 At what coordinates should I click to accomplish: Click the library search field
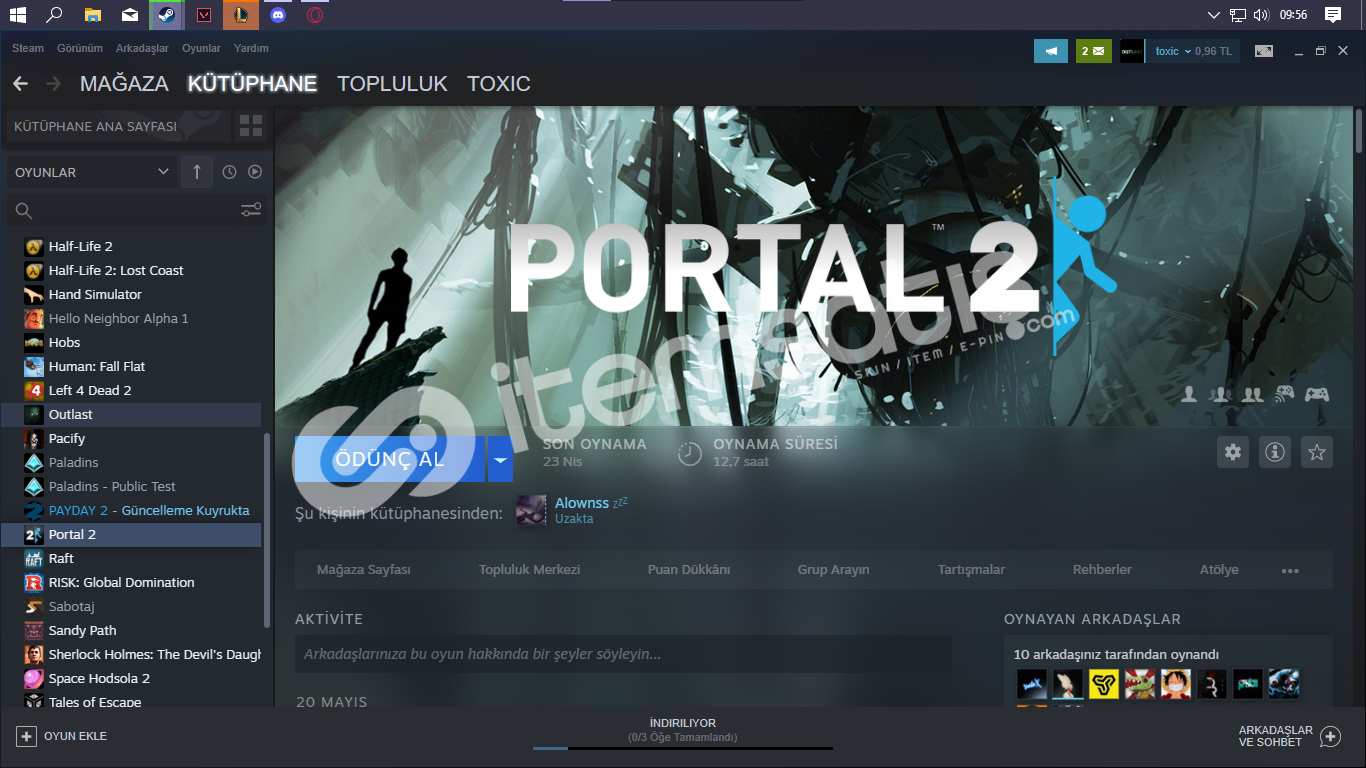pos(120,210)
